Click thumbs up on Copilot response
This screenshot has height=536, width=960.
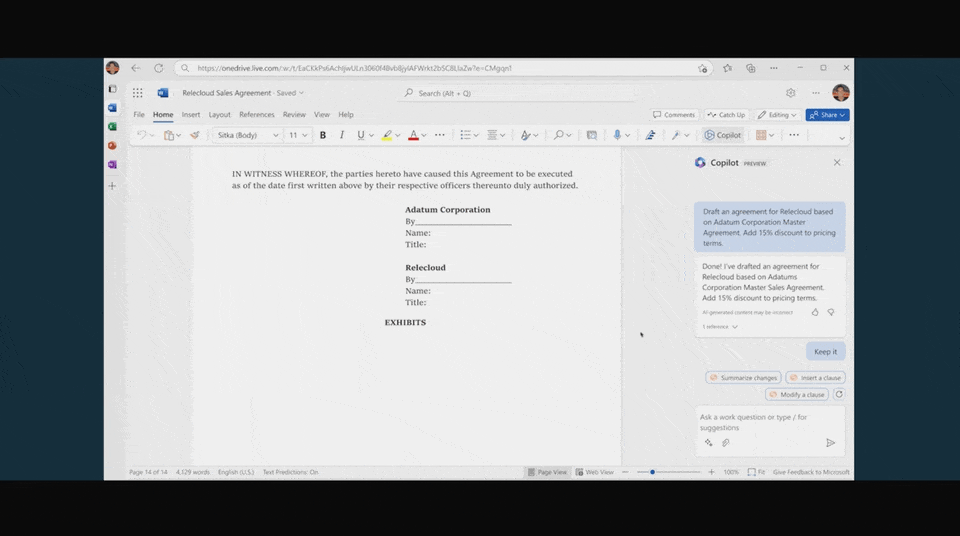[x=815, y=312]
